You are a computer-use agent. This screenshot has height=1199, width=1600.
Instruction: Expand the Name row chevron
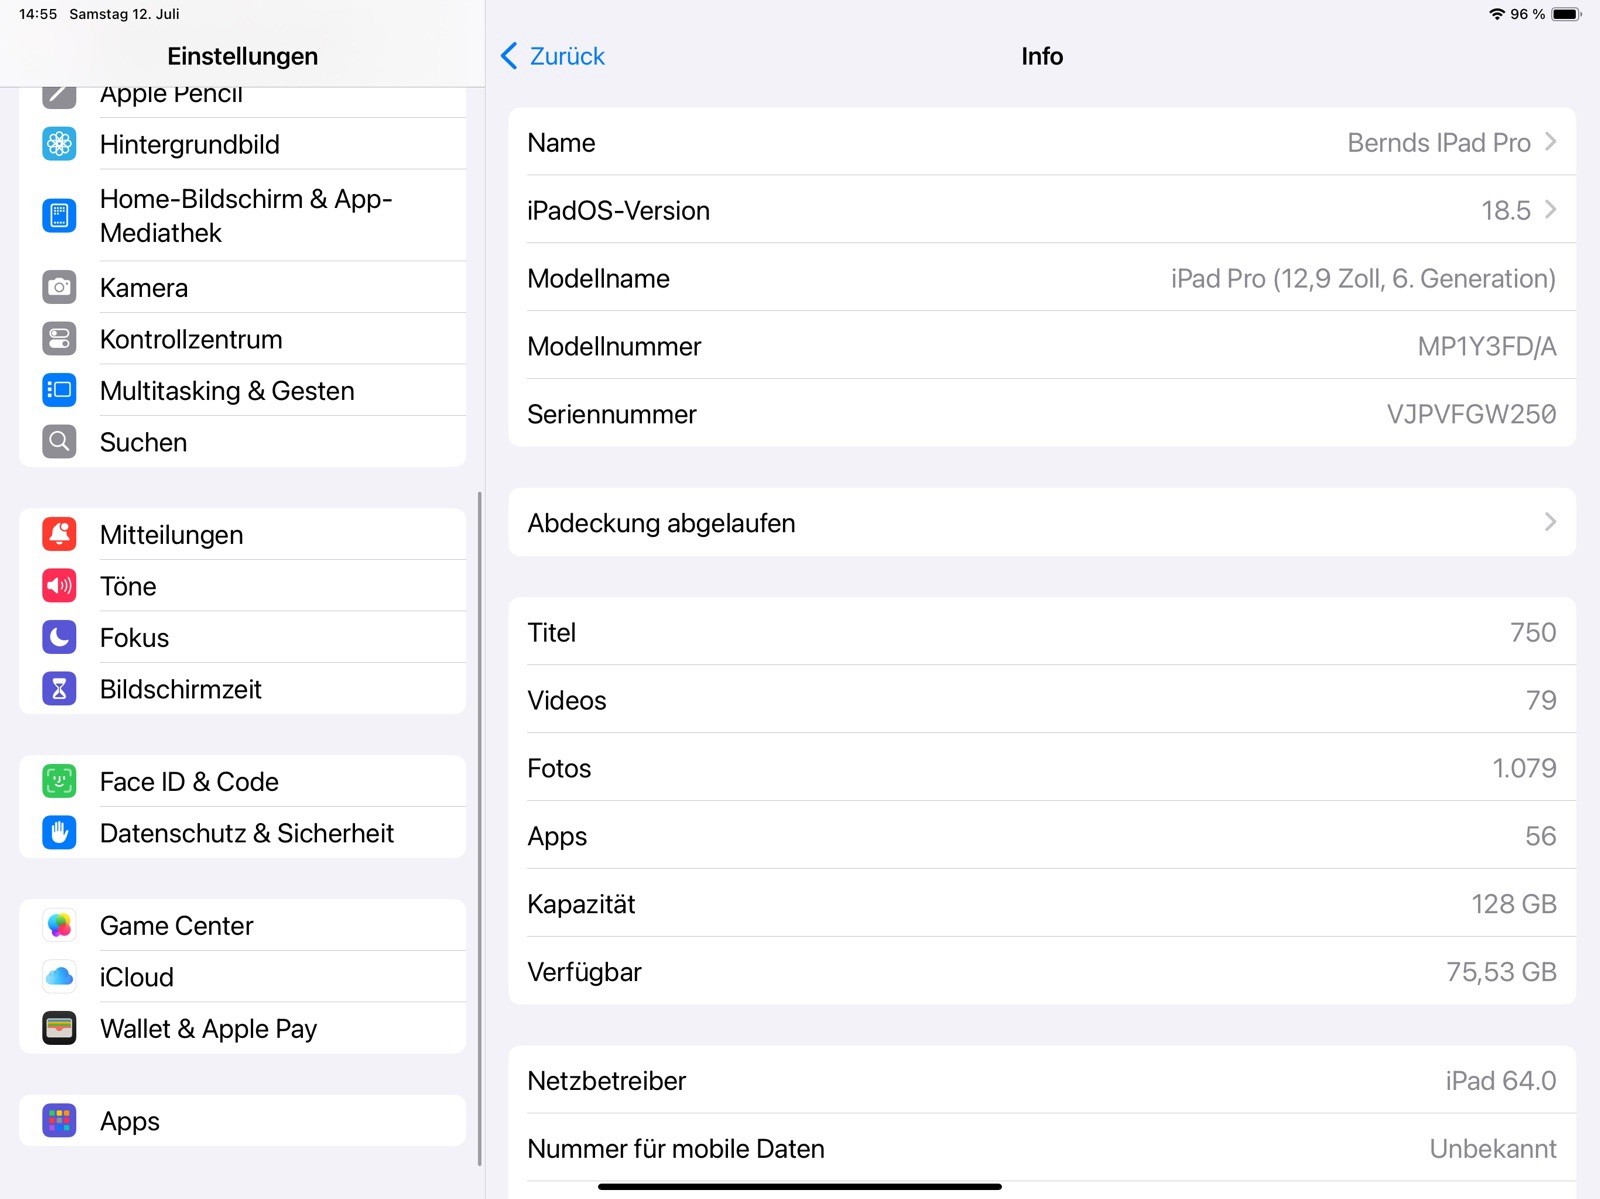[x=1550, y=142]
